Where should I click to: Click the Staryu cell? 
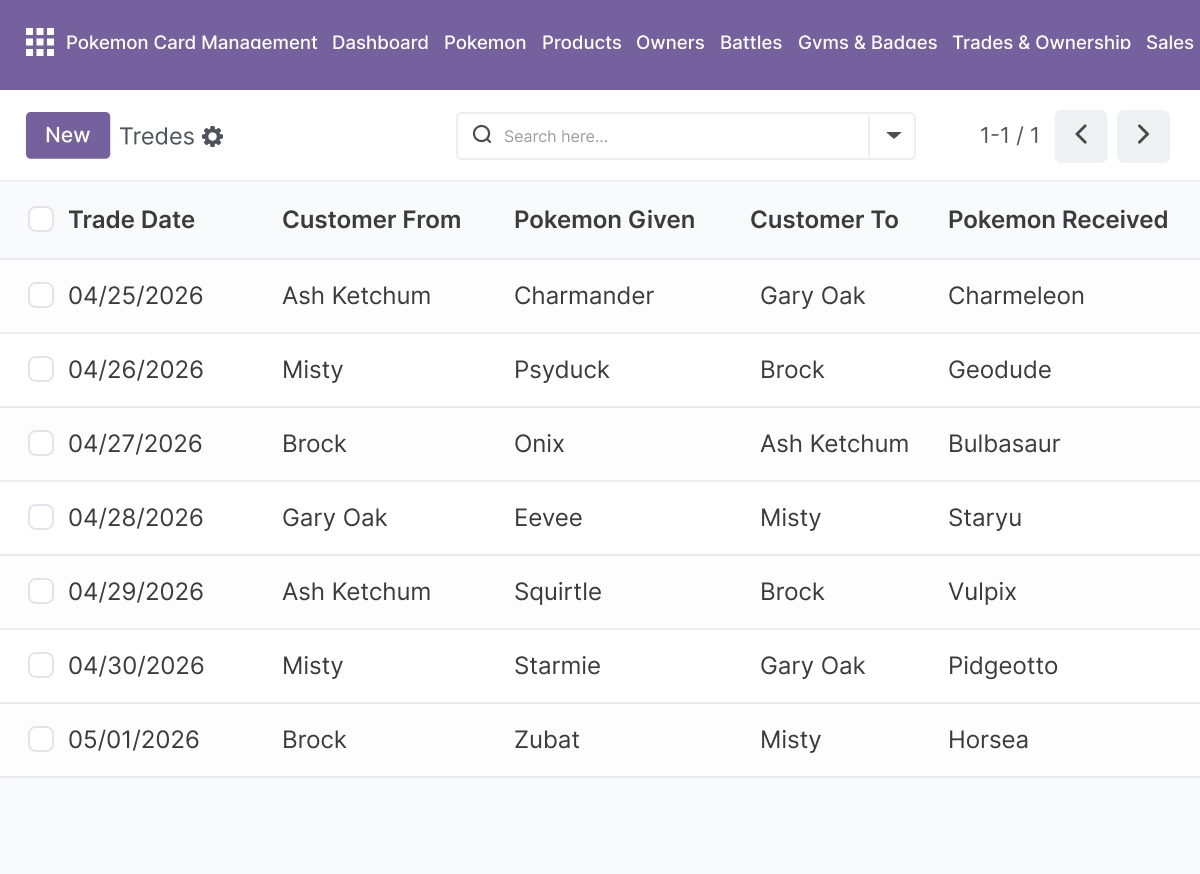[x=985, y=518]
